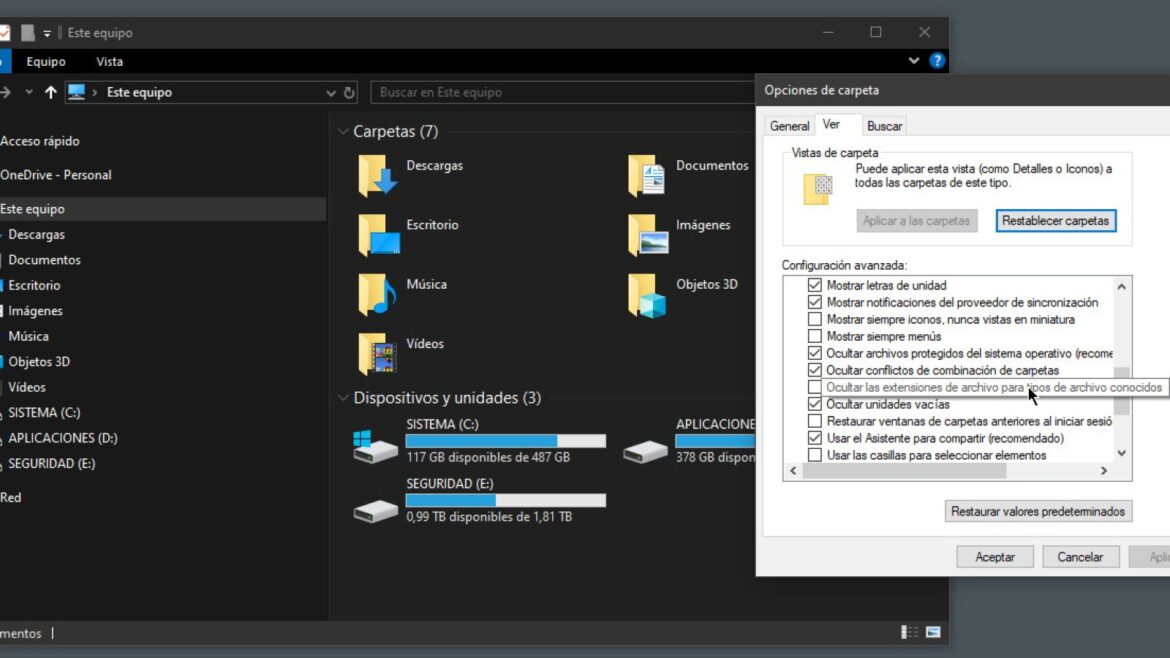This screenshot has width=1170, height=658.
Task: Select the SEGURIDAD (E:) drive icon
Action: pyautogui.click(x=375, y=510)
